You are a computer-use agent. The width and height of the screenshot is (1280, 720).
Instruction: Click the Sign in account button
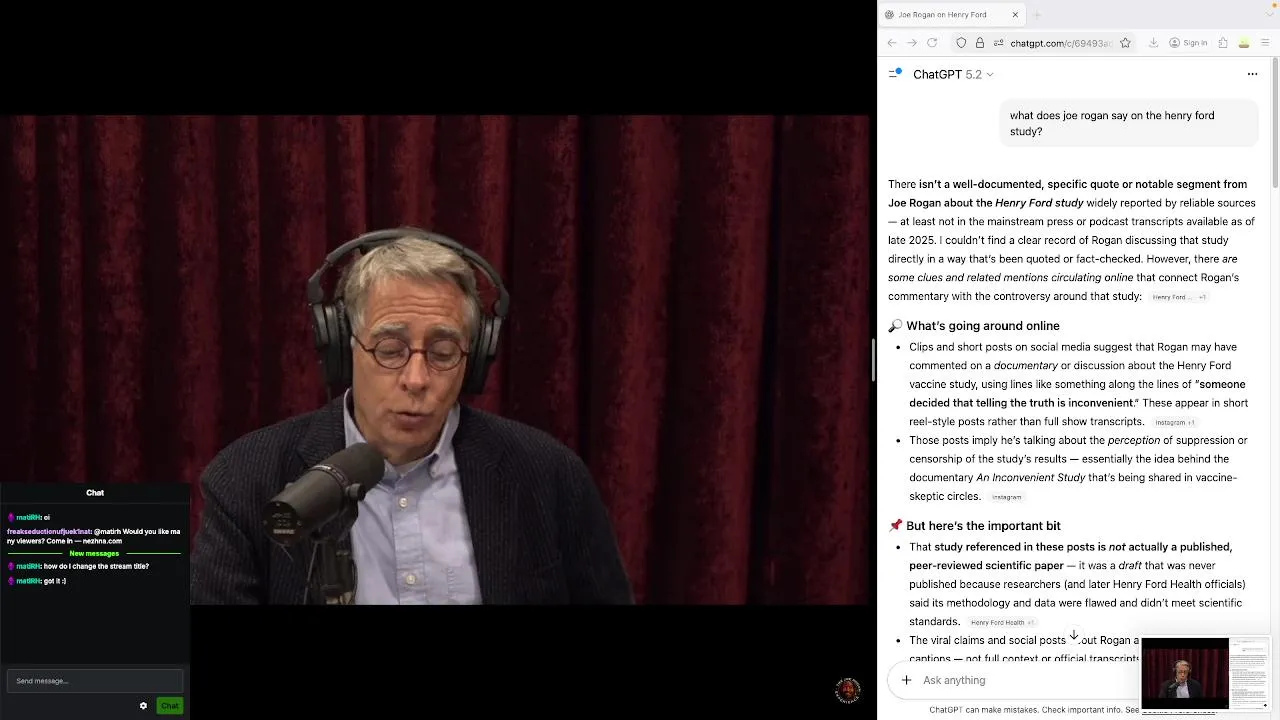point(1188,43)
